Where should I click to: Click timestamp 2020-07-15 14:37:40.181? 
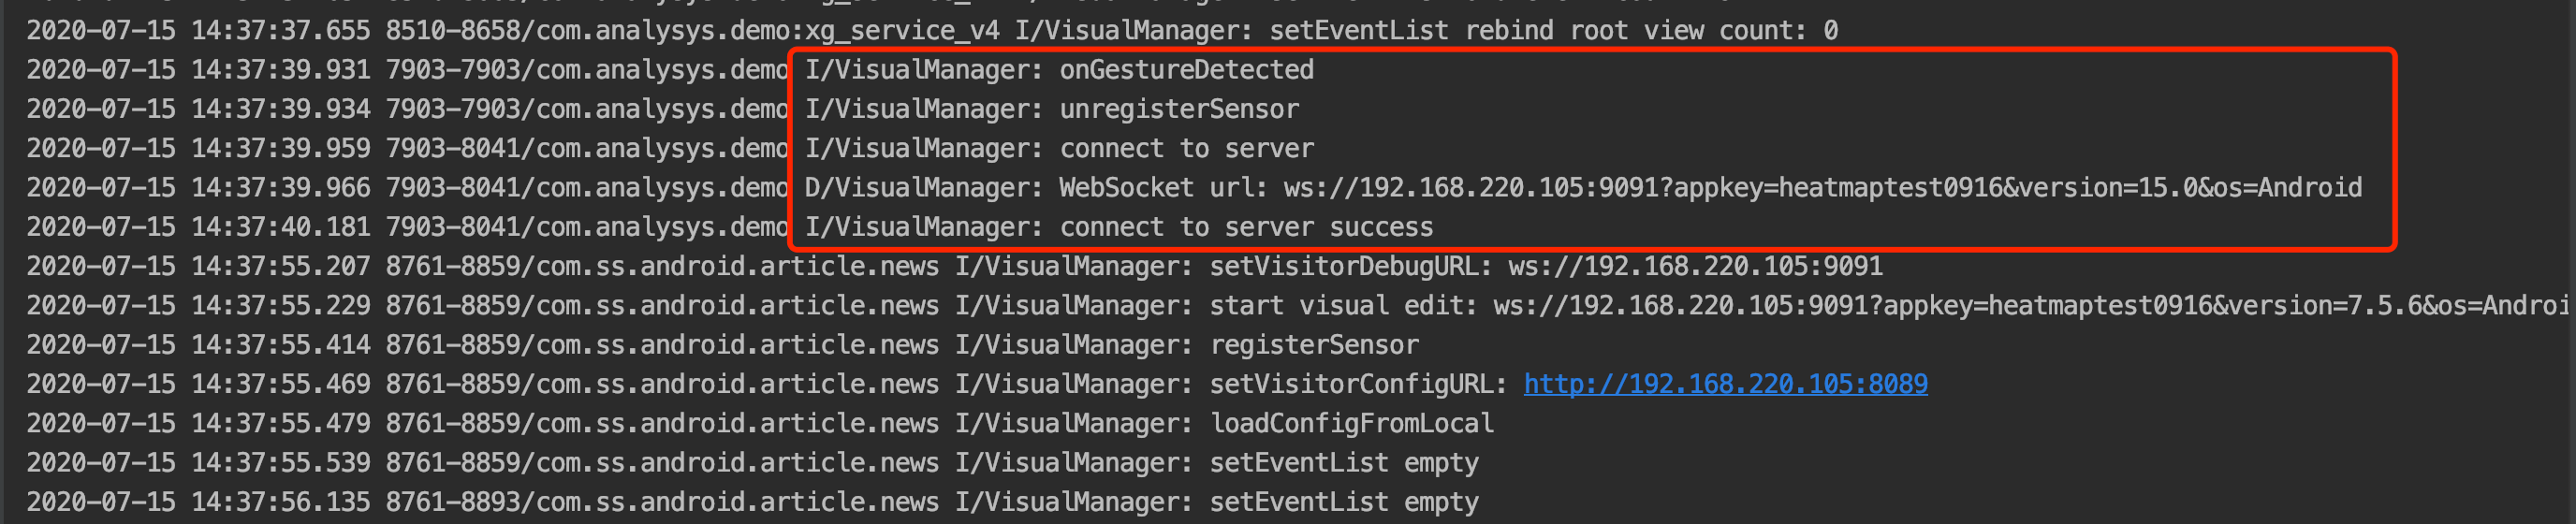click(198, 227)
